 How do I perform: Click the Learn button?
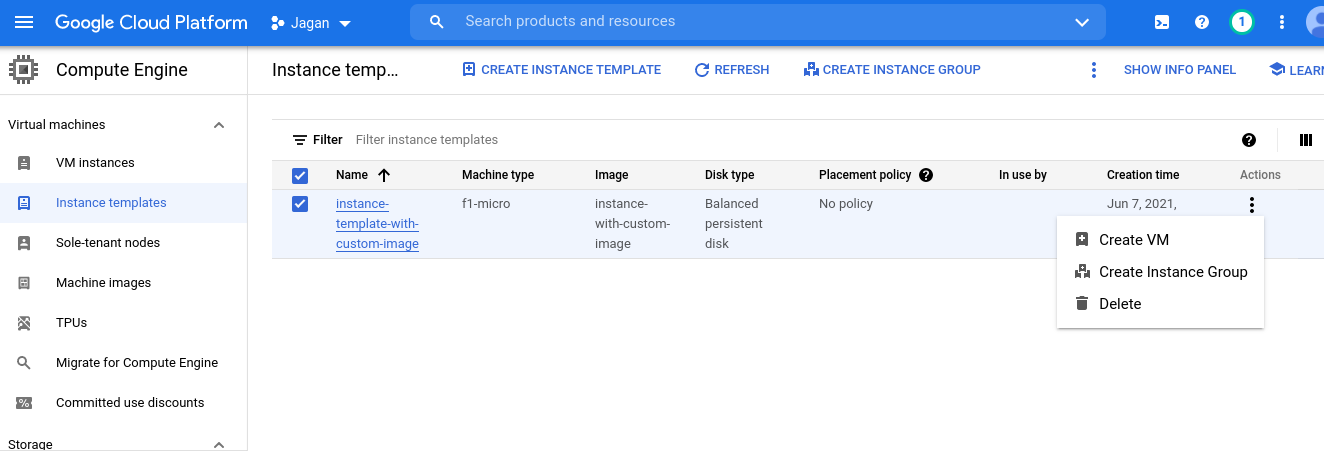pos(1296,70)
